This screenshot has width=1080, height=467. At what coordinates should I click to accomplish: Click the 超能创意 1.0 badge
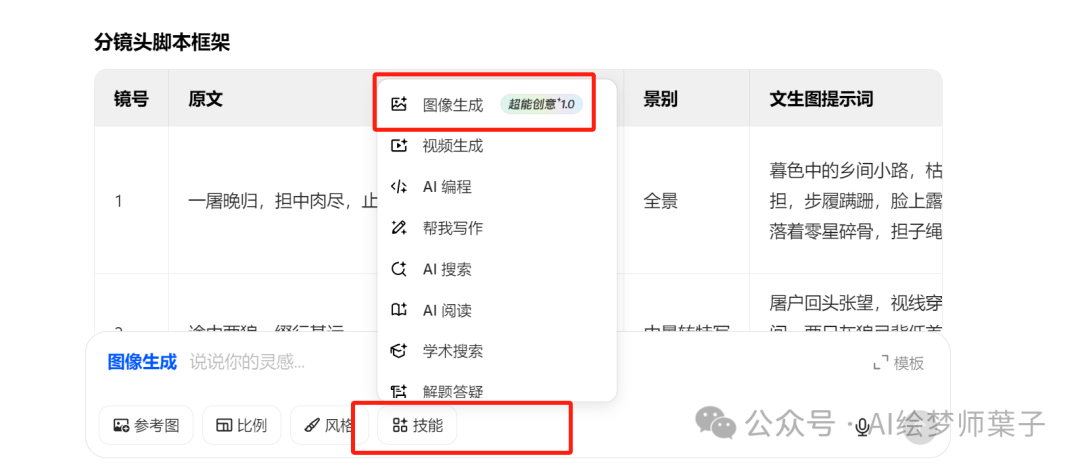tap(541, 104)
